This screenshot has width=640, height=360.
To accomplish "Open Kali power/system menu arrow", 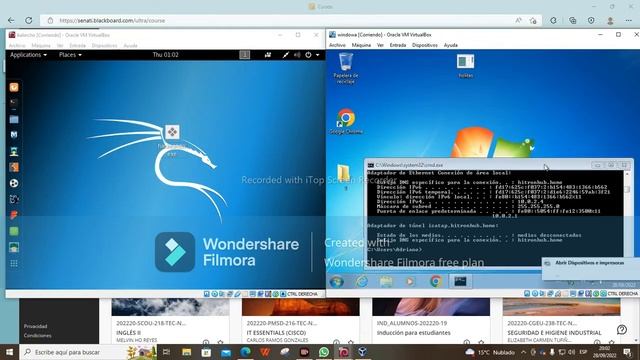I will pos(318,55).
